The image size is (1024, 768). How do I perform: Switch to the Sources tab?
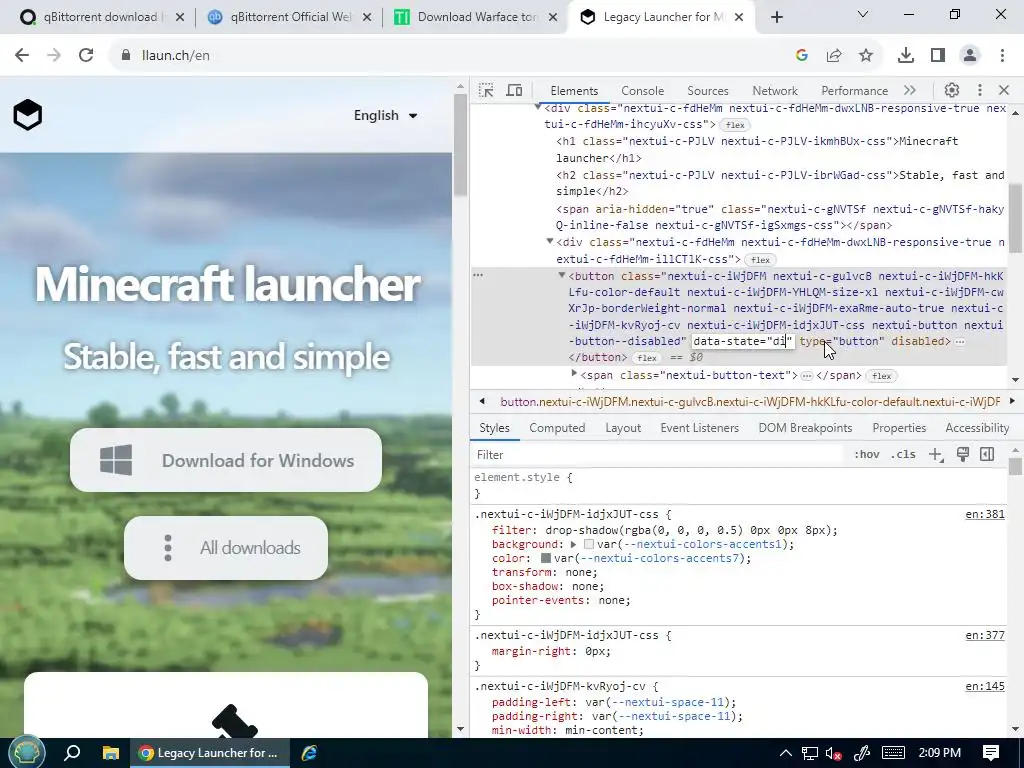707,91
